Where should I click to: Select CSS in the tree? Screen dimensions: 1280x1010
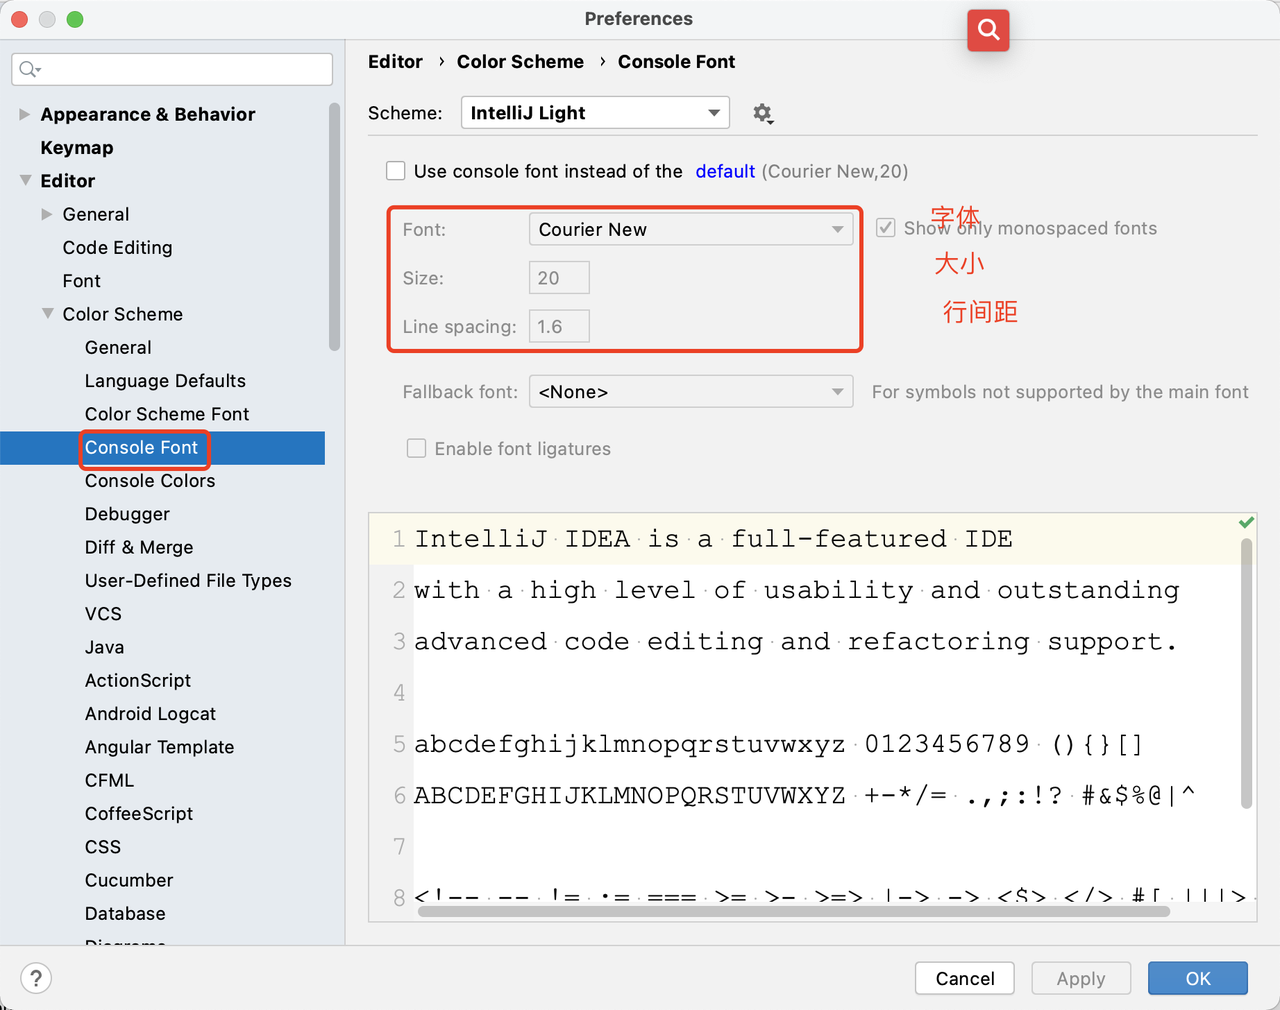(x=103, y=847)
